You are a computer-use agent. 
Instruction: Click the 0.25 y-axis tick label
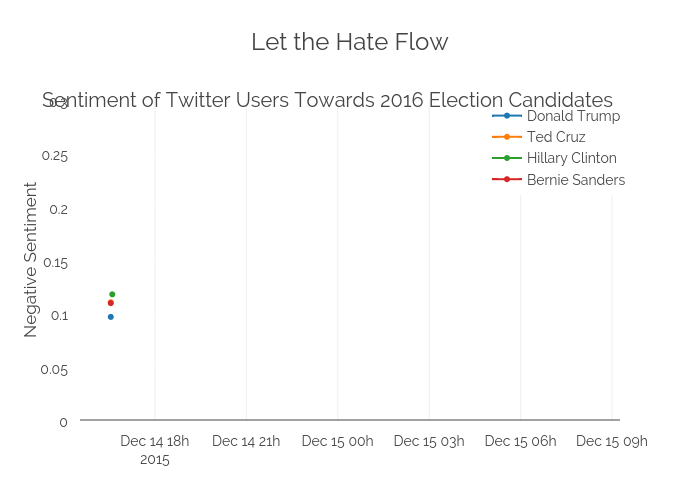point(55,156)
